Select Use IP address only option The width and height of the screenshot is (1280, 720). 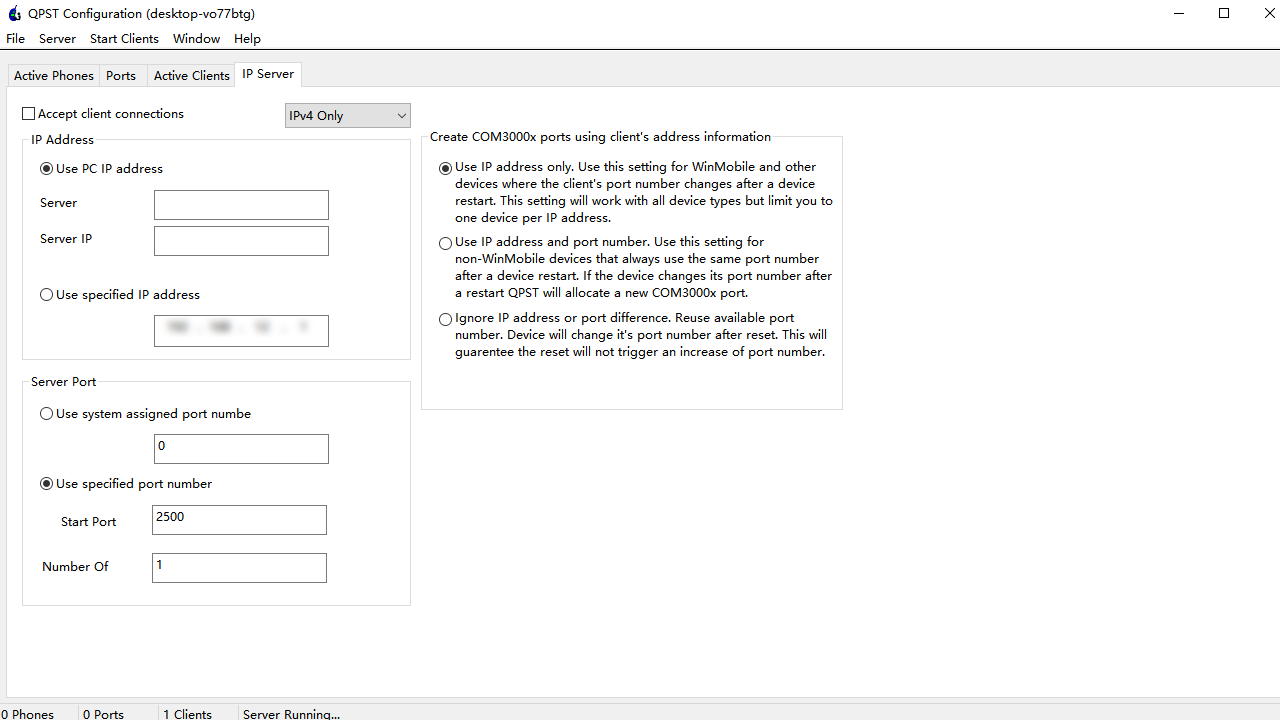[x=446, y=168]
